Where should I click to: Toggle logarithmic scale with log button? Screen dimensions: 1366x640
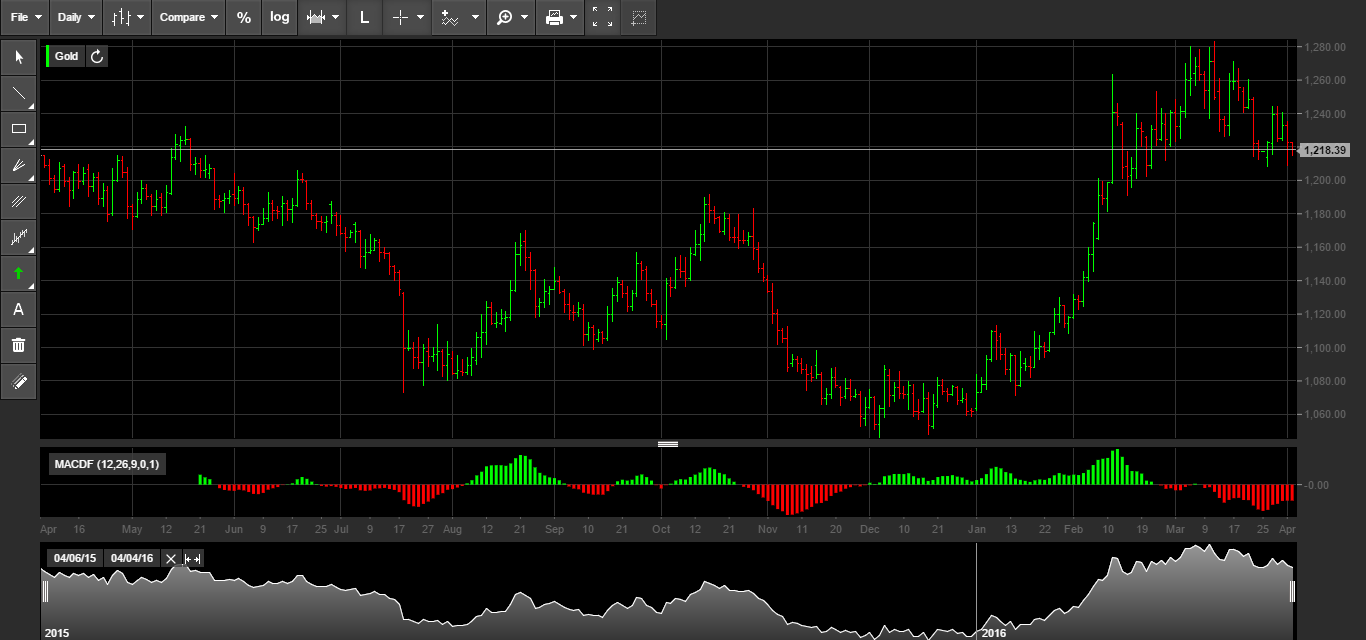click(x=280, y=17)
